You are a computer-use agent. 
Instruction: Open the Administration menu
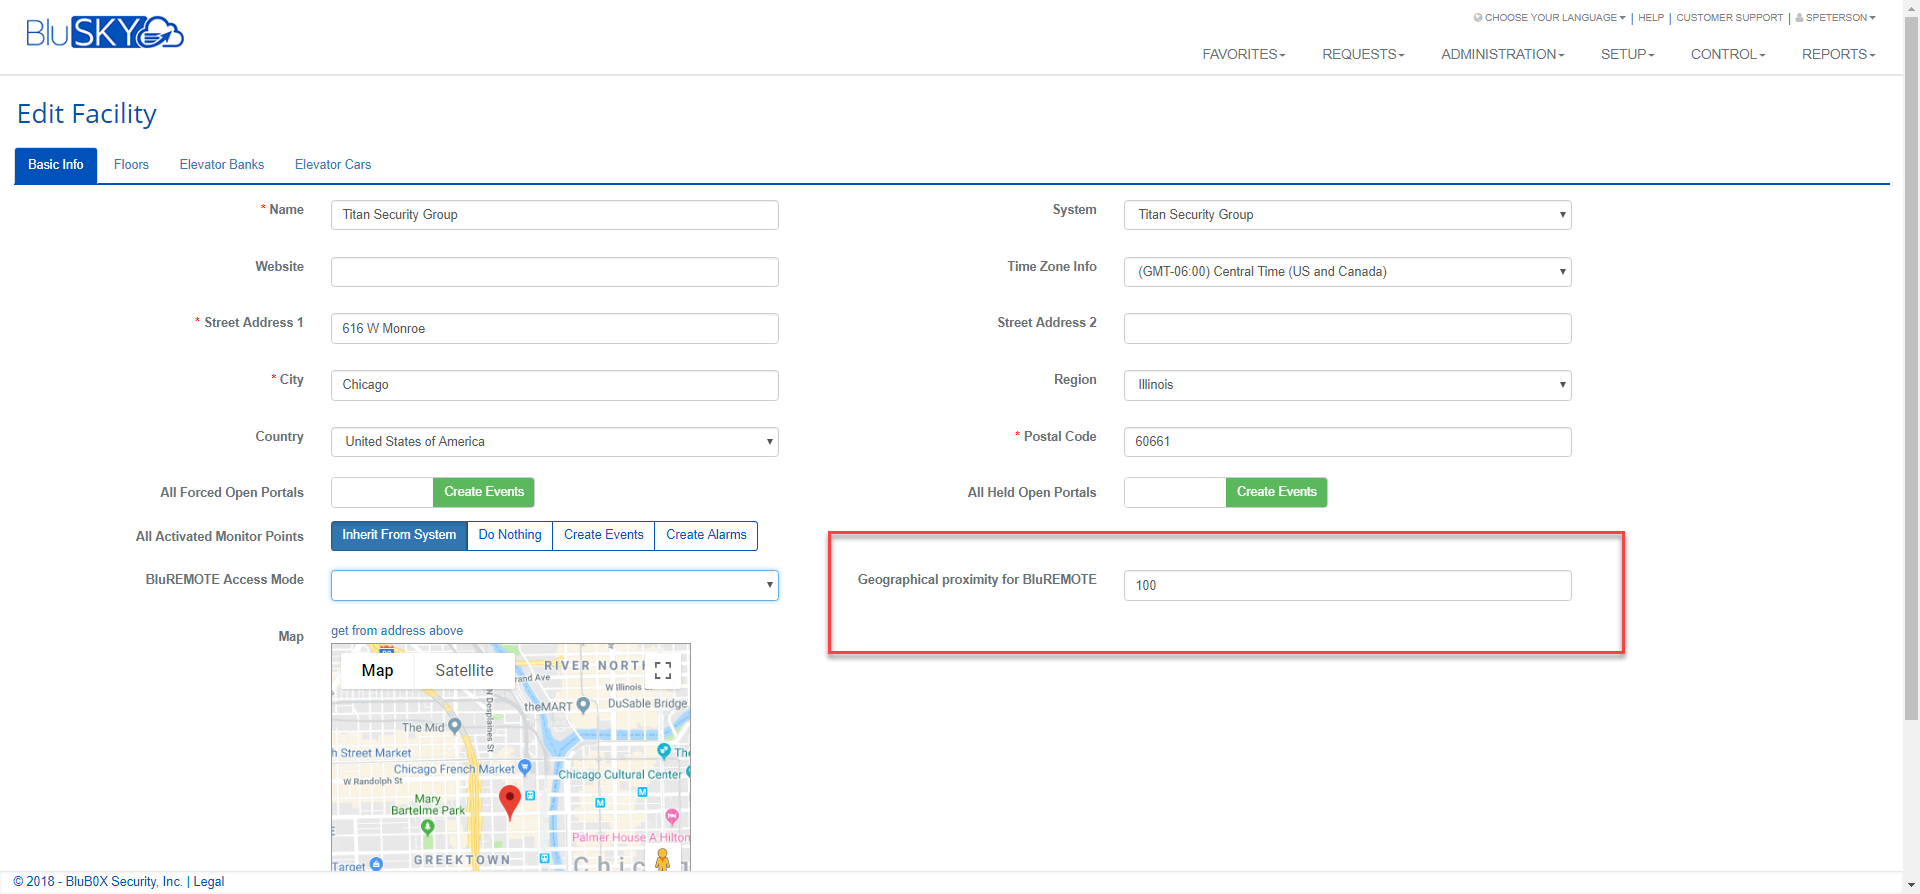1502,54
